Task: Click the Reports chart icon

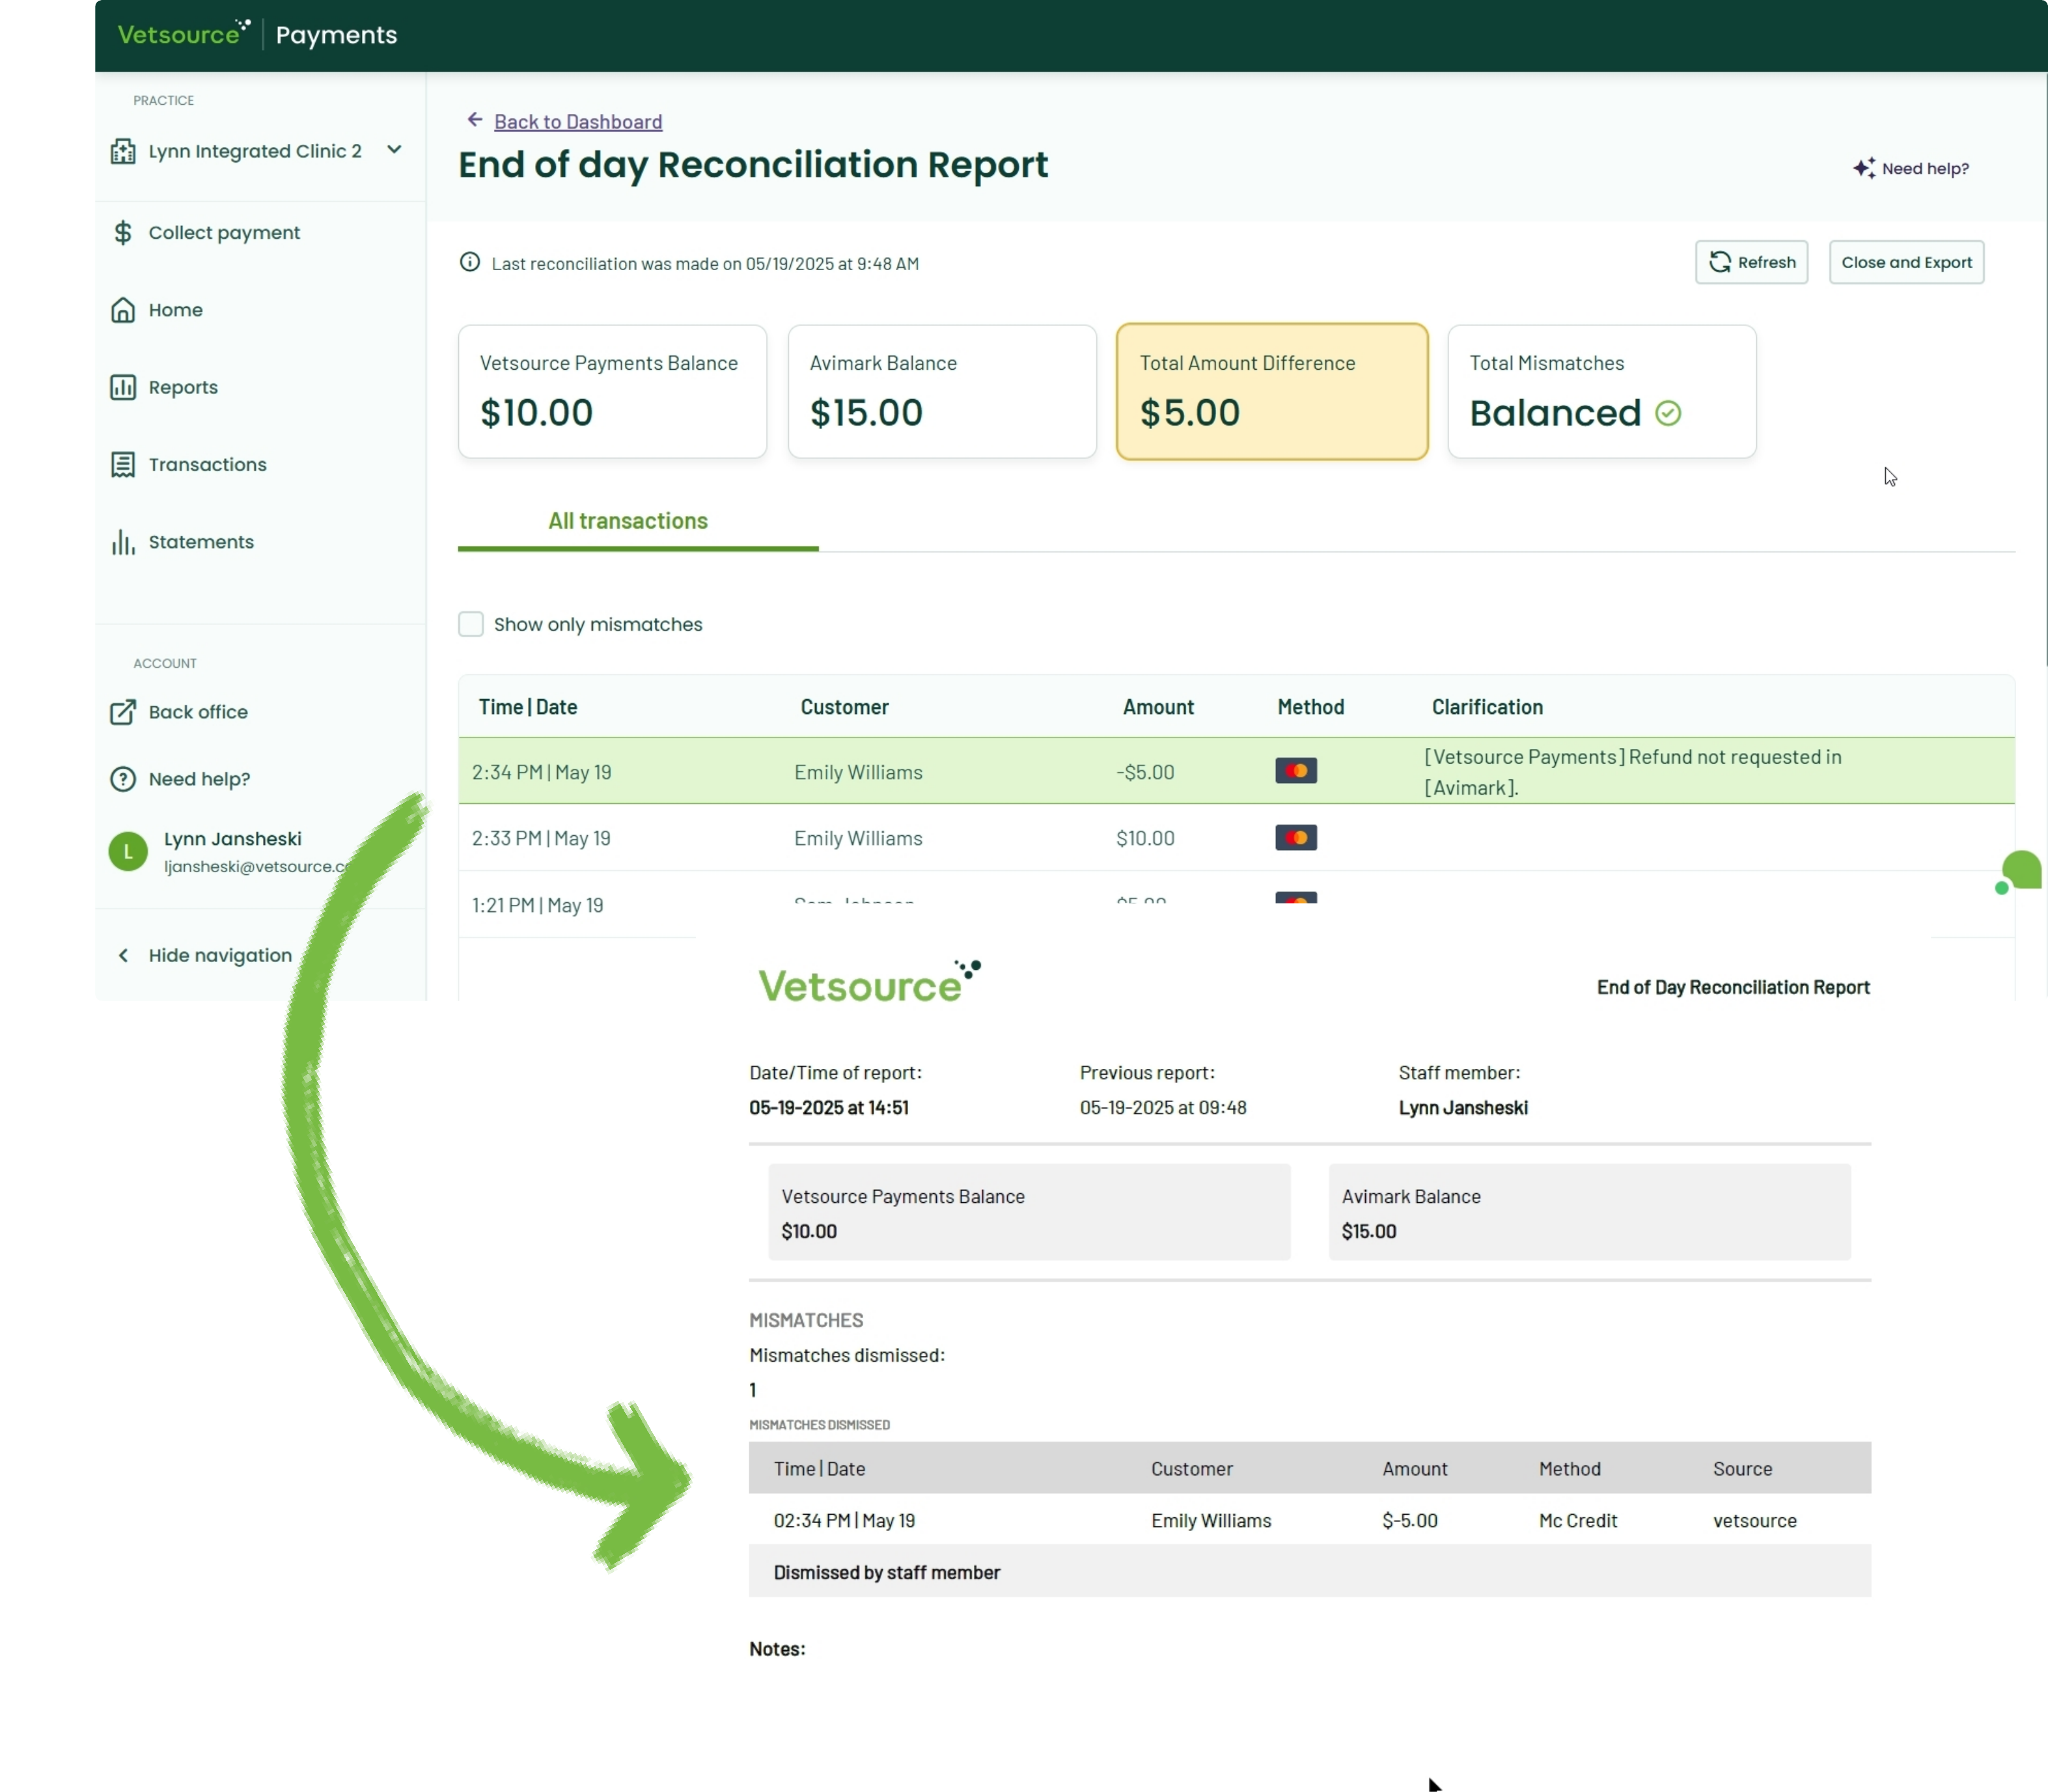Action: pyautogui.click(x=123, y=387)
